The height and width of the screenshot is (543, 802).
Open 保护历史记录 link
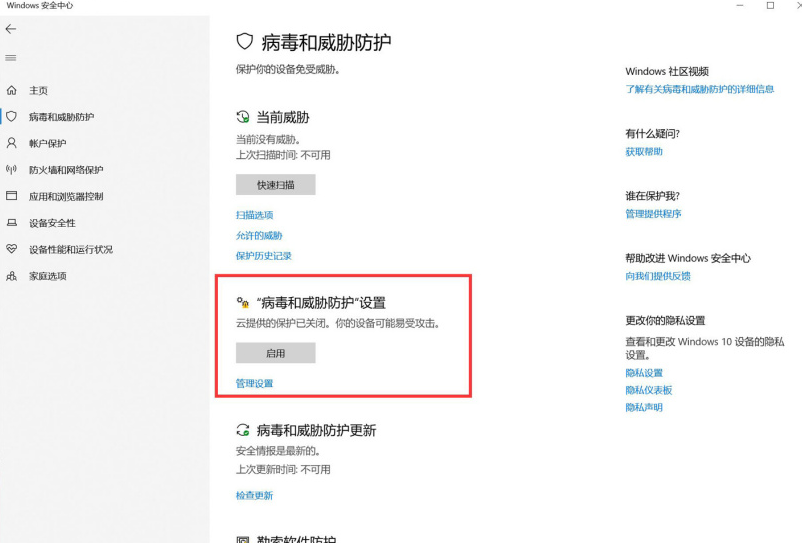(263, 256)
